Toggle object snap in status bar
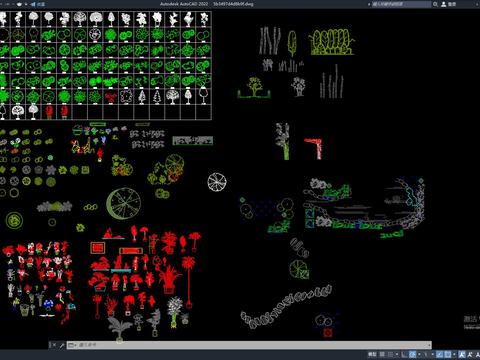This screenshot has height=360, width=480. point(448,354)
